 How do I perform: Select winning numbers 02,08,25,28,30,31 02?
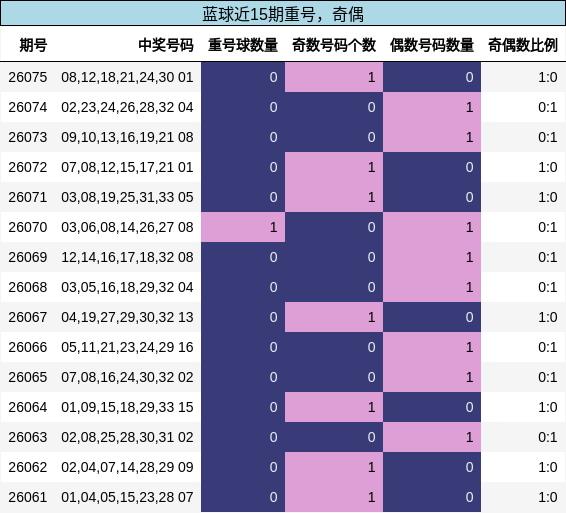coord(127,437)
